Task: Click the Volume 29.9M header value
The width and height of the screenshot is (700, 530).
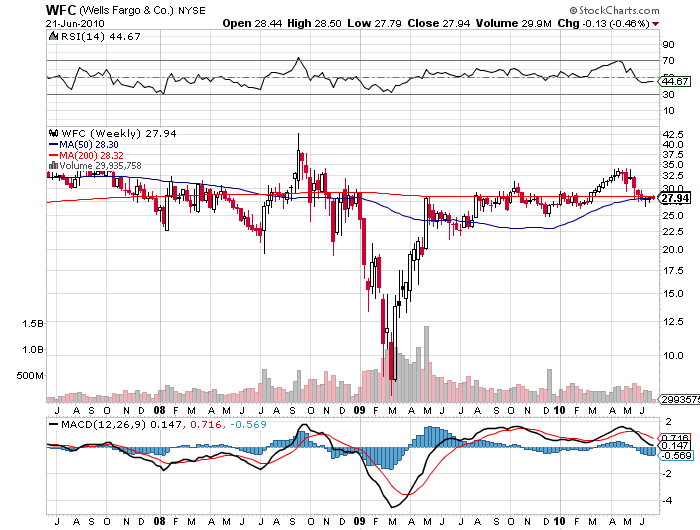Action: coord(514,24)
